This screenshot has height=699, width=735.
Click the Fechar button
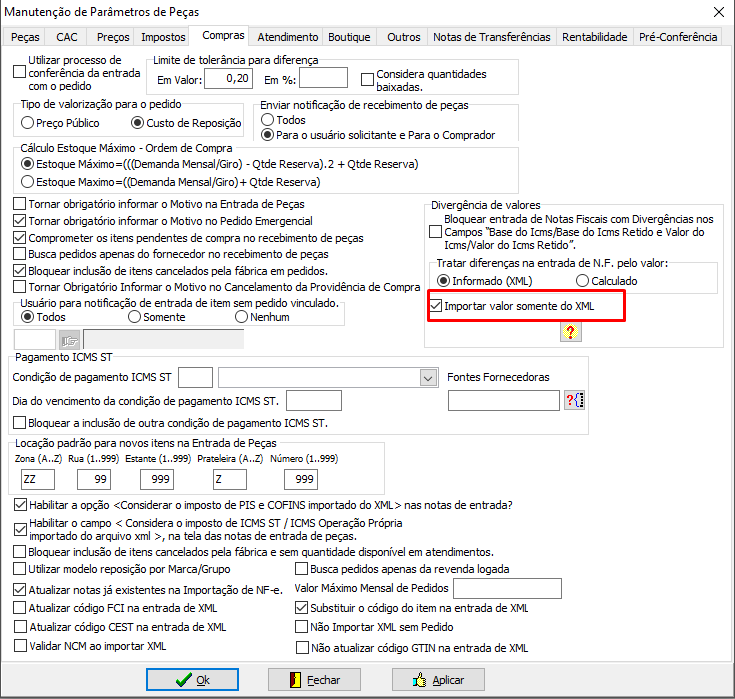pyautogui.click(x=314, y=680)
